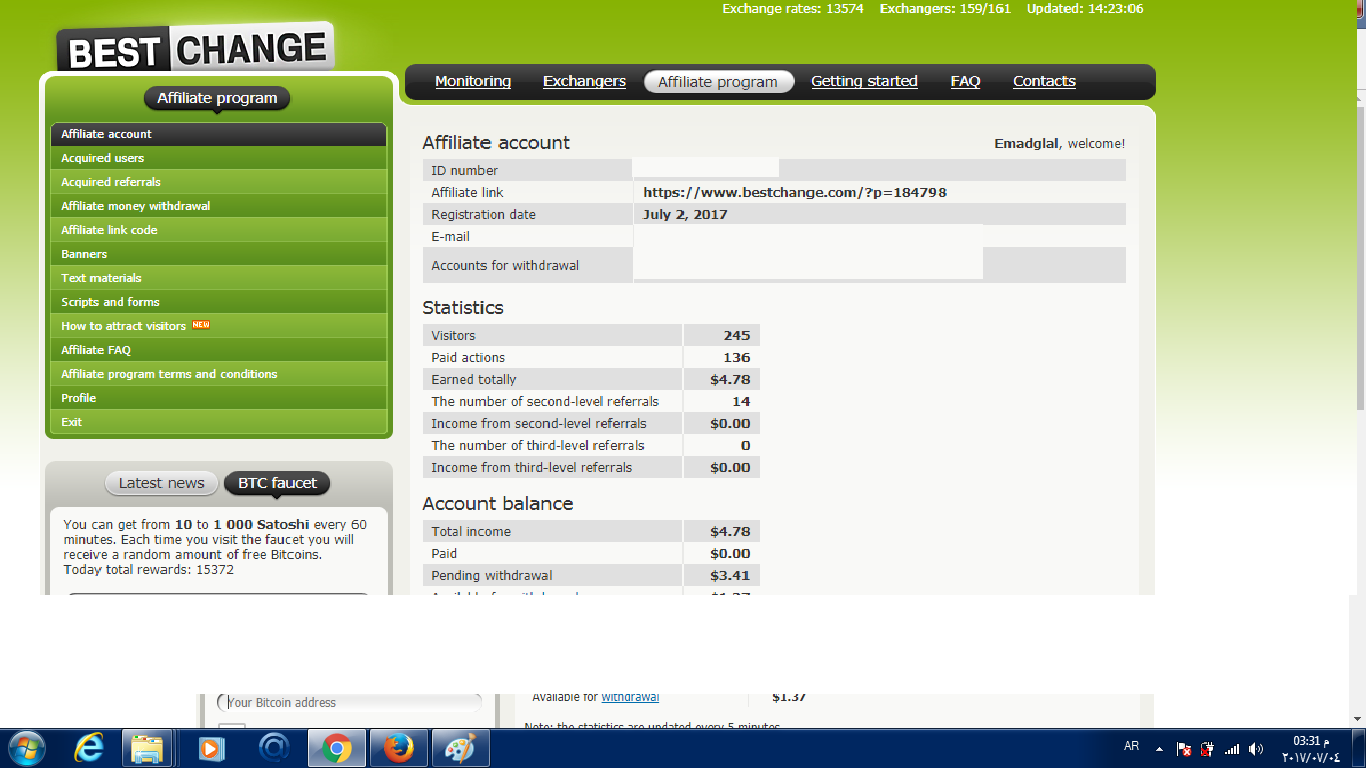
Task: Click the AR language indicator
Action: click(1131, 746)
